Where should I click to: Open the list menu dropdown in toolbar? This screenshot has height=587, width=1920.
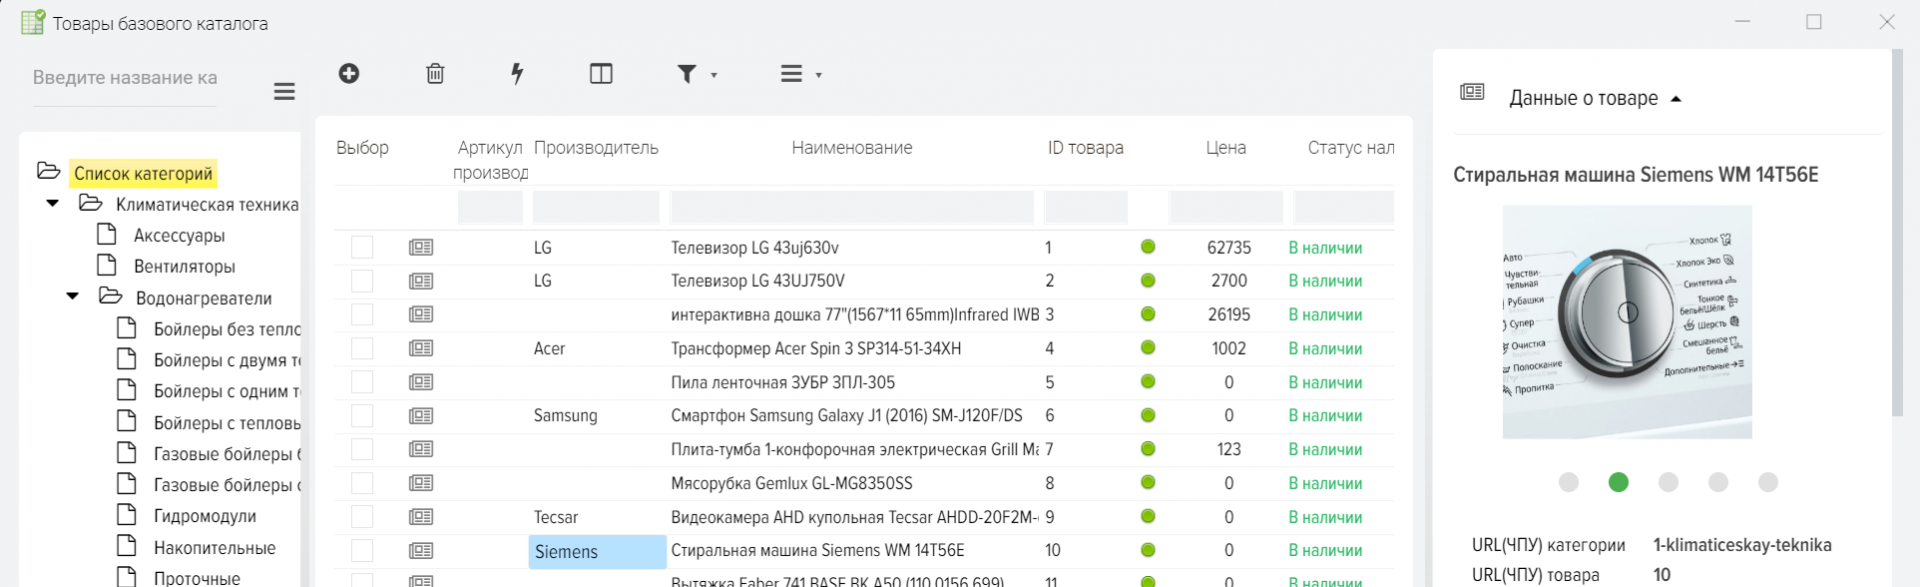pos(800,74)
